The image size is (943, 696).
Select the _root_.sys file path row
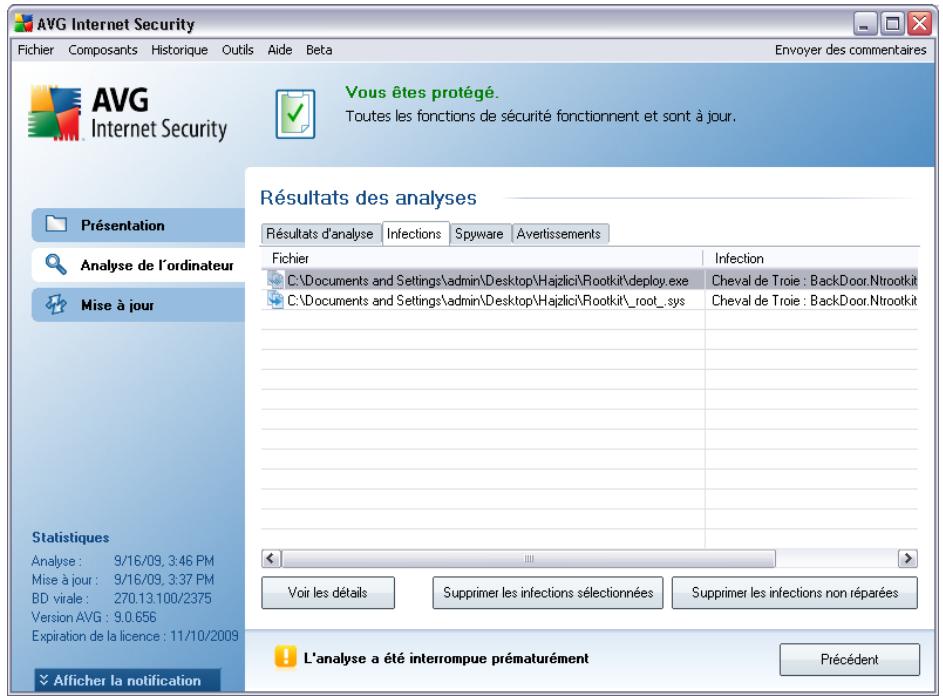point(486,300)
